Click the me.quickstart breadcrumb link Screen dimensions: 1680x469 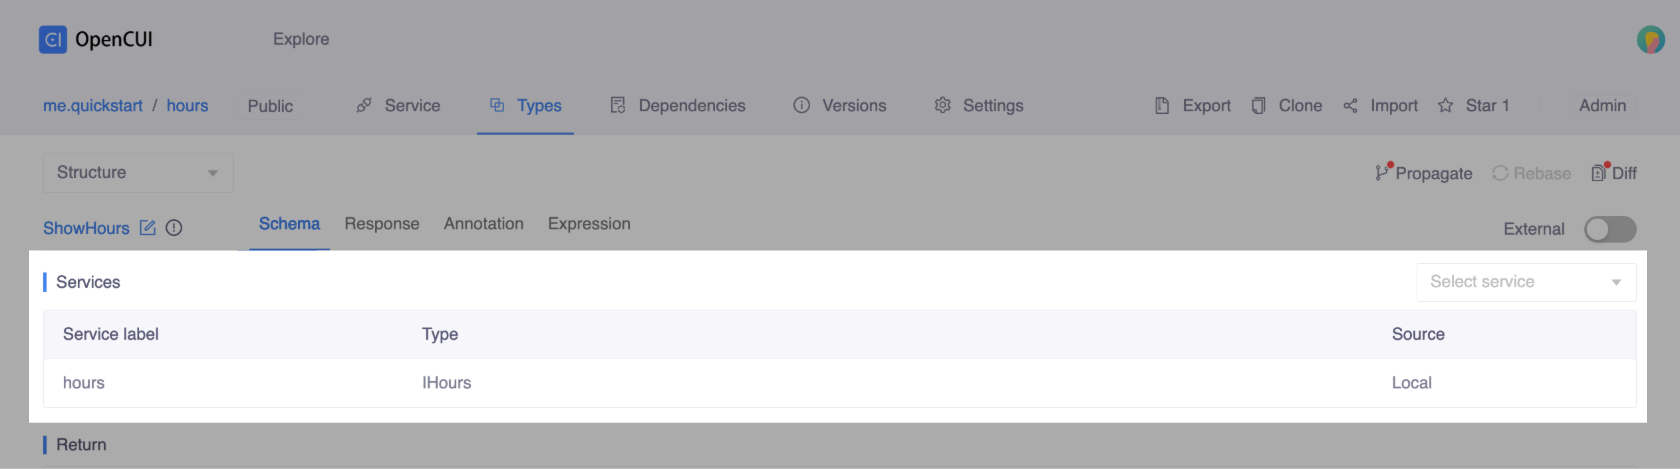[93, 106]
